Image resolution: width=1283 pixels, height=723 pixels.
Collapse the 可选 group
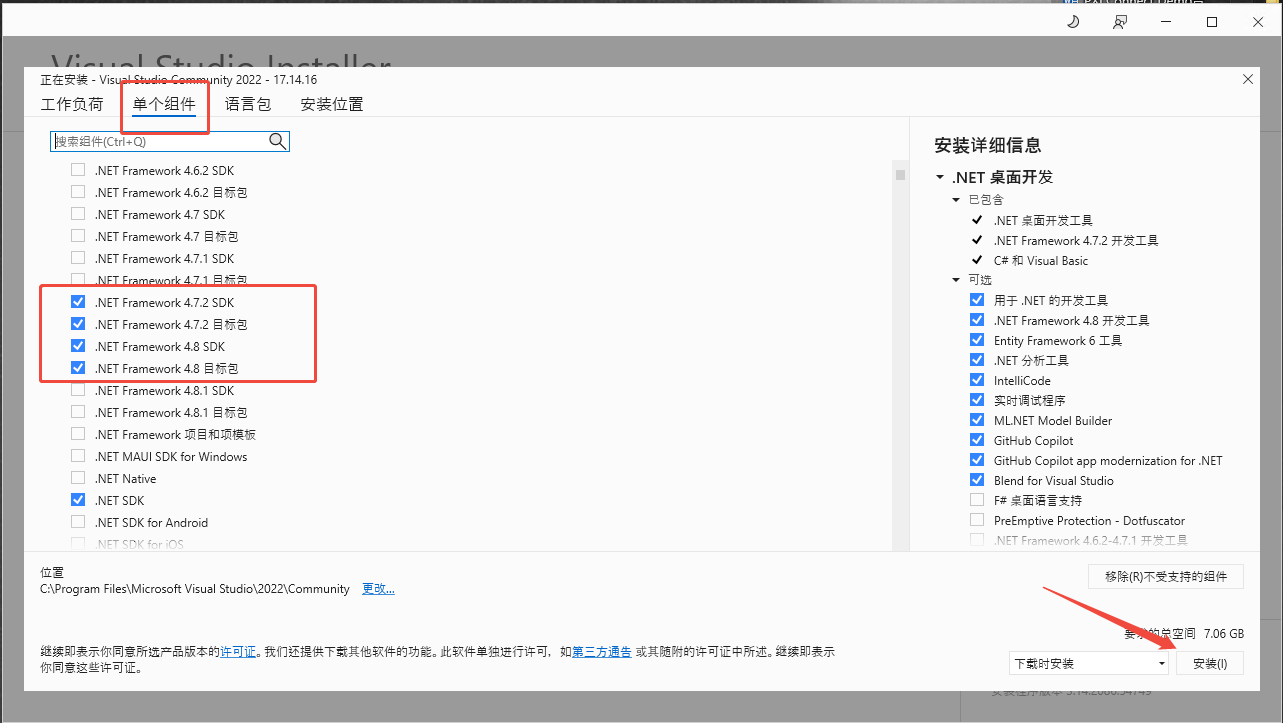point(955,280)
